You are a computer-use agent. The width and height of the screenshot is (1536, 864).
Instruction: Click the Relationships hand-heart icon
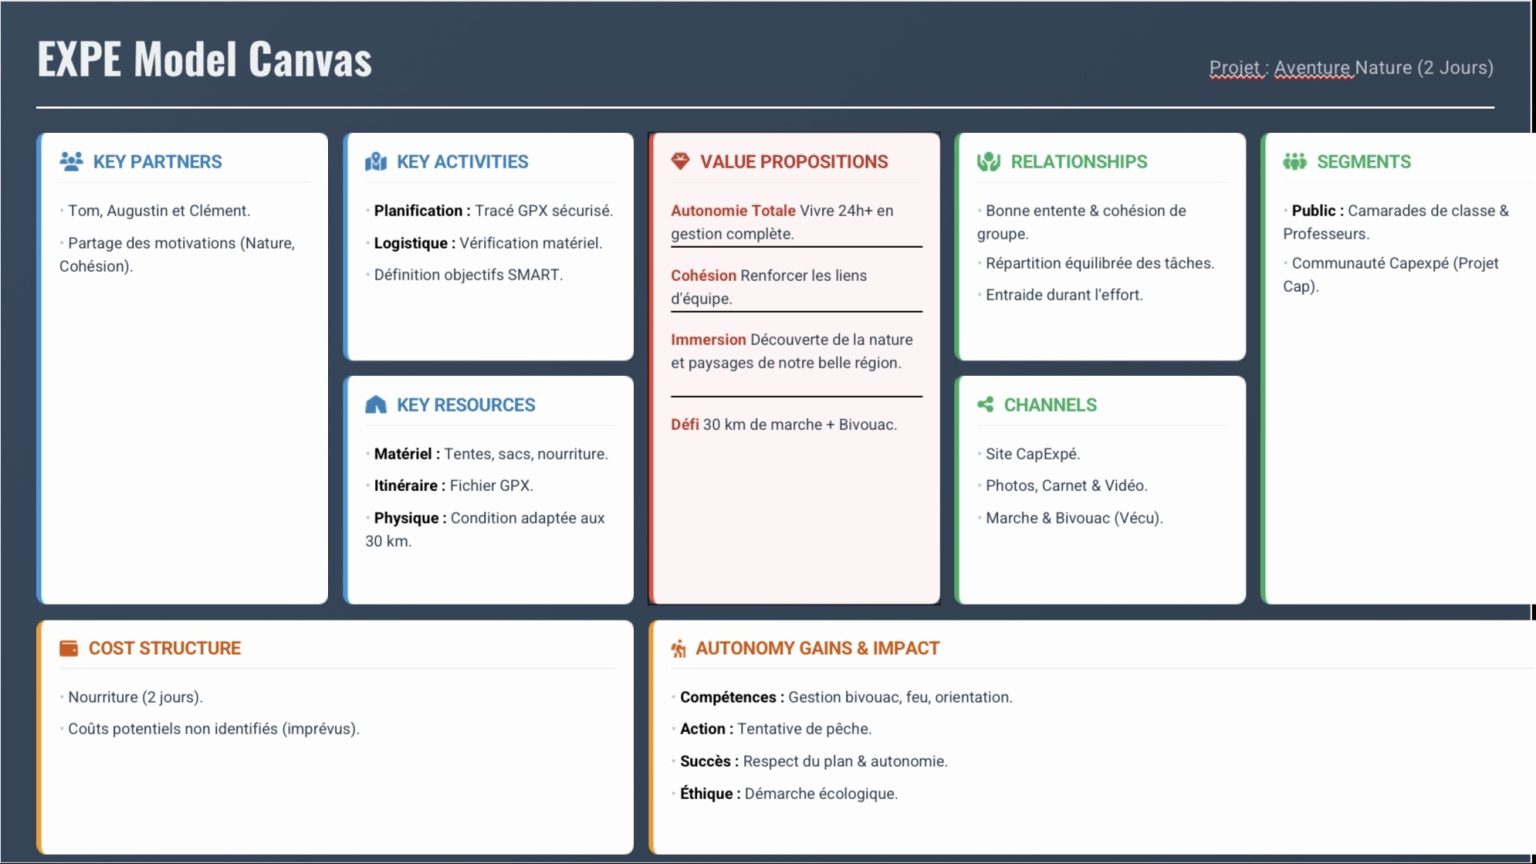pyautogui.click(x=989, y=161)
